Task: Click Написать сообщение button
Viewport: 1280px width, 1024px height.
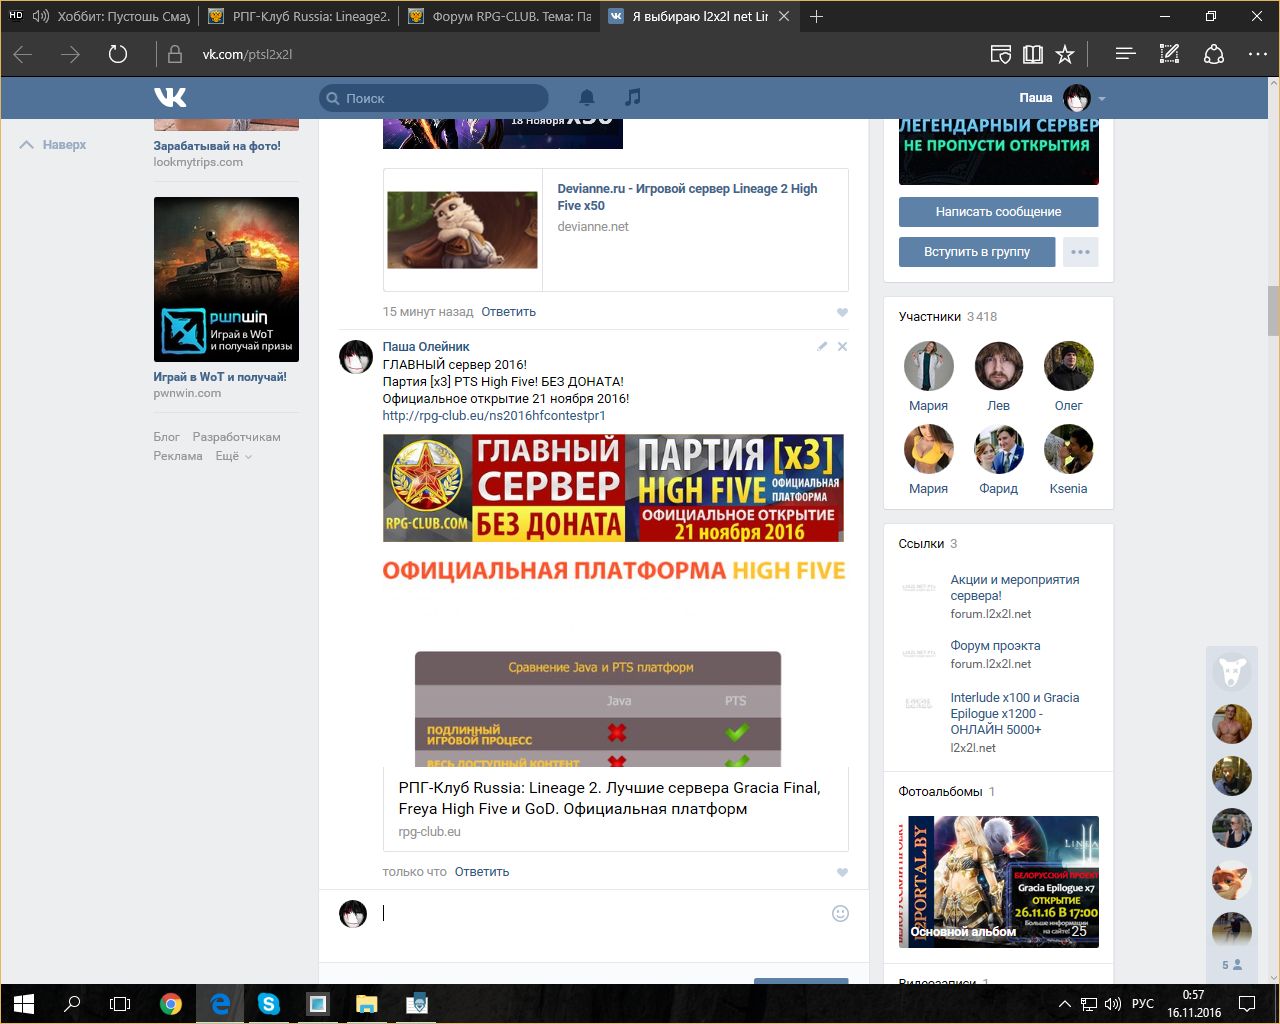Action: [x=998, y=212]
